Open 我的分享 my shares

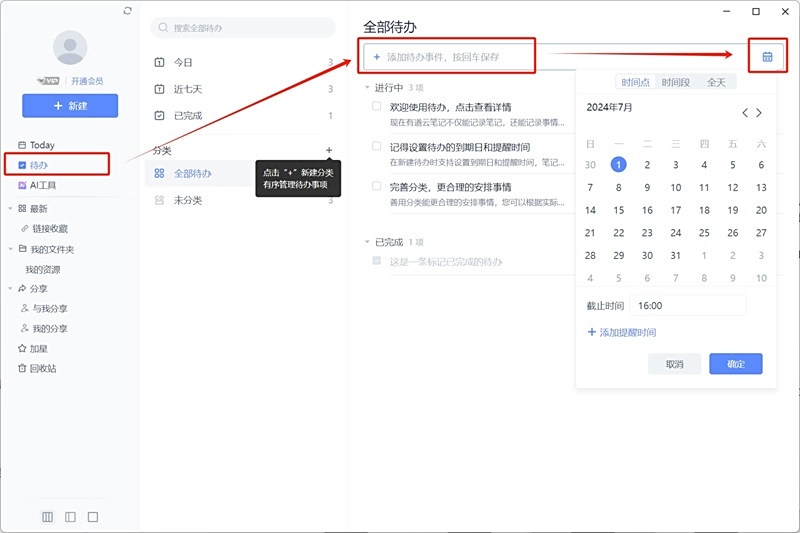[44, 328]
